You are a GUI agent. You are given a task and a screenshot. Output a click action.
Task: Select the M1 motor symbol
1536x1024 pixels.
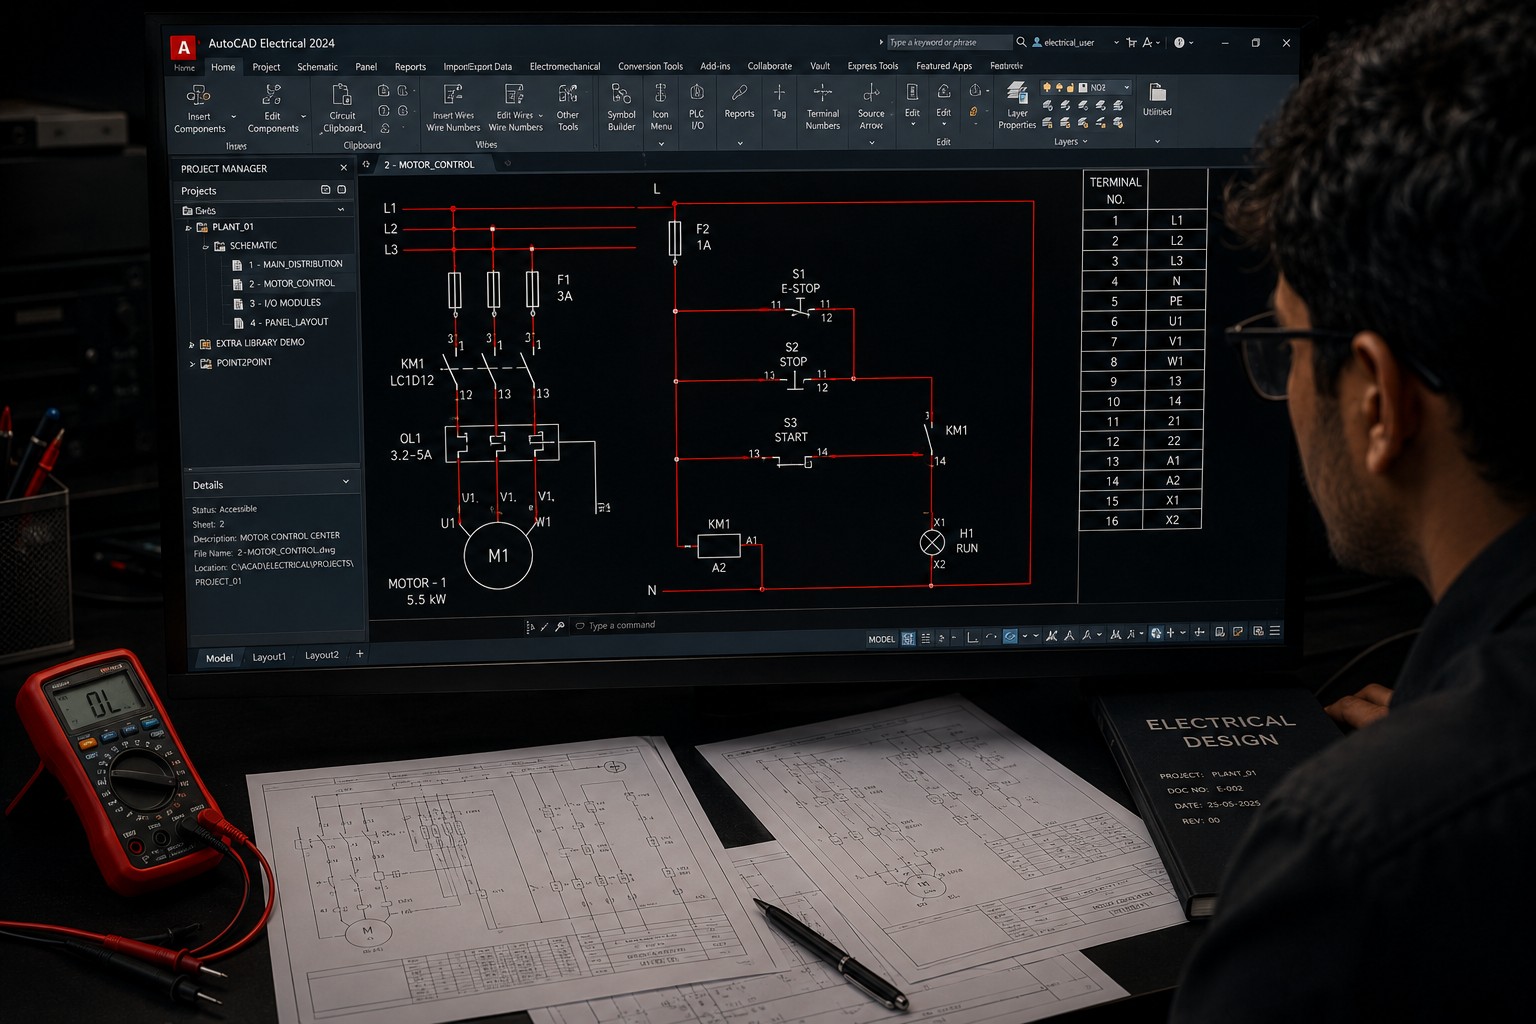tap(498, 555)
